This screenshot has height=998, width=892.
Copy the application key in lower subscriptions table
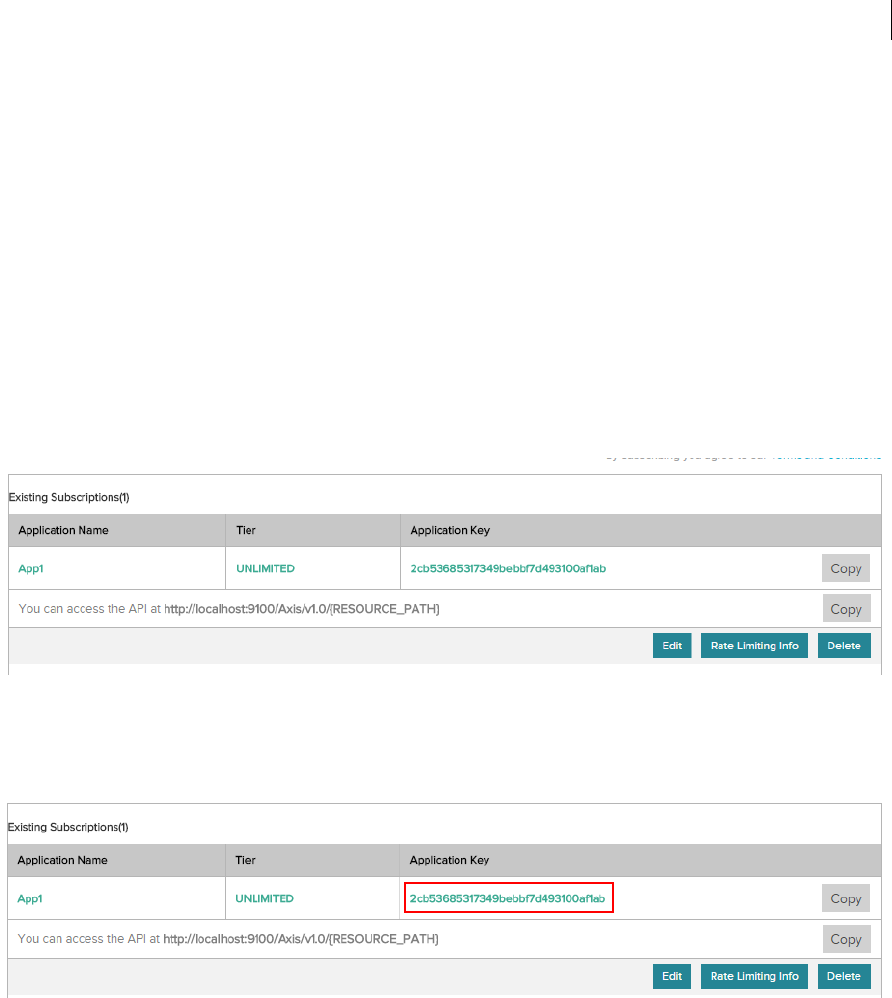[x=846, y=899]
